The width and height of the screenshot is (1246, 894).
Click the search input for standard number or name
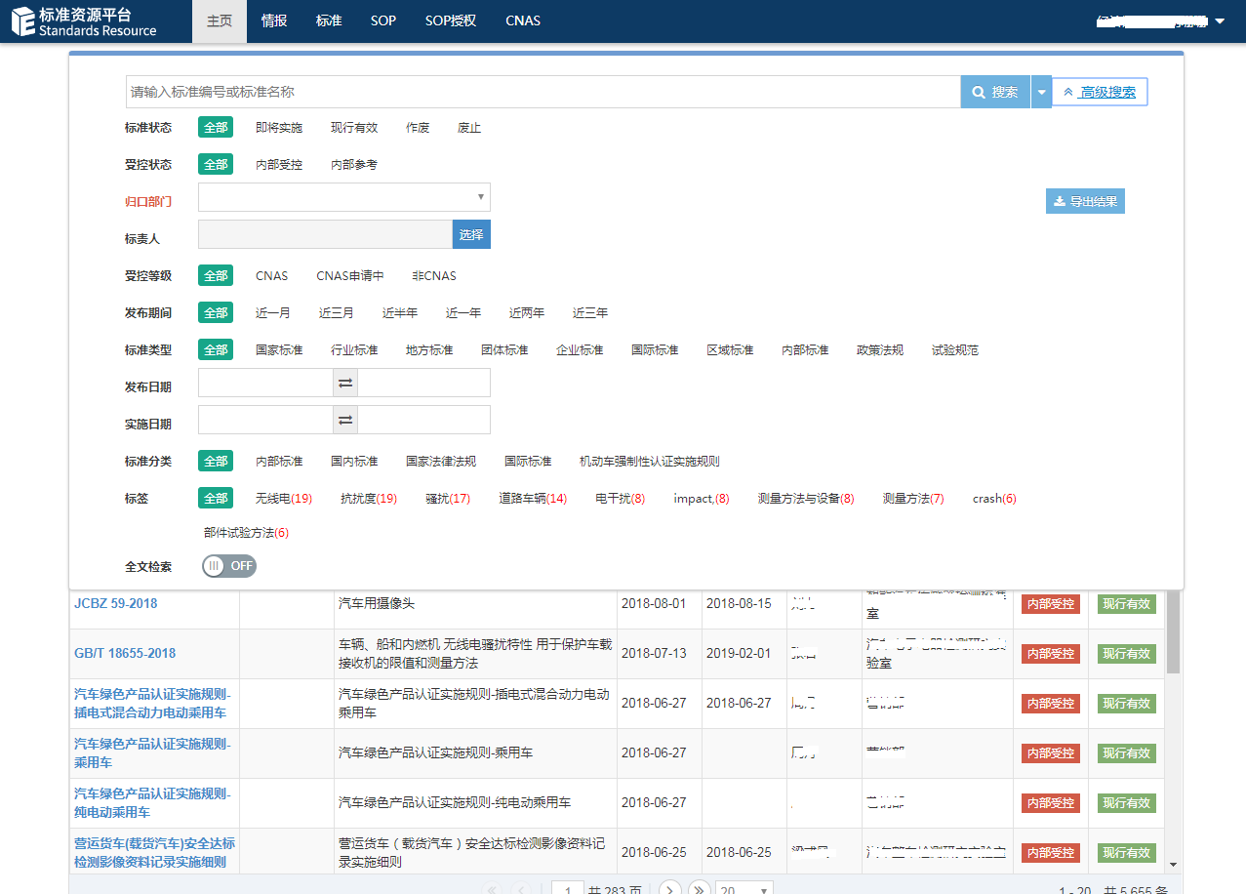(x=543, y=92)
